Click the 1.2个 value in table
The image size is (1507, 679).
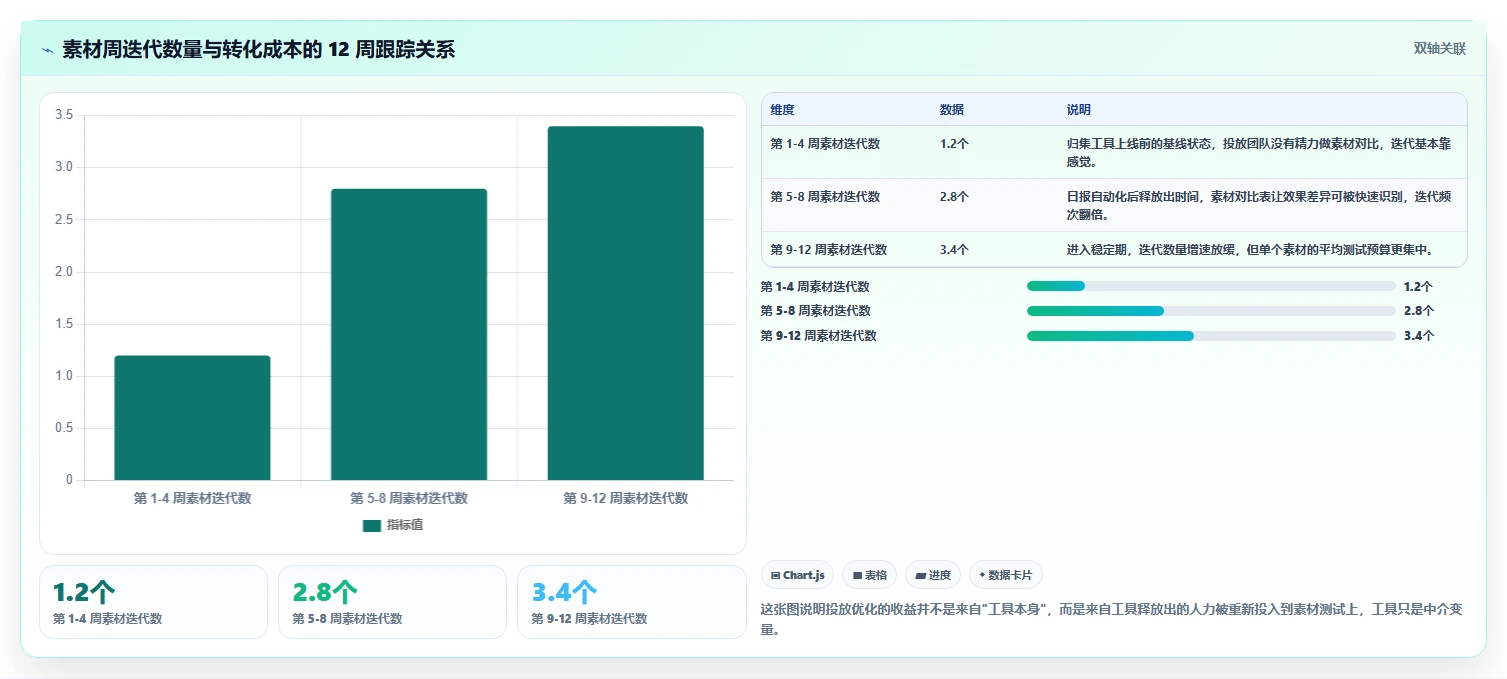tap(954, 144)
